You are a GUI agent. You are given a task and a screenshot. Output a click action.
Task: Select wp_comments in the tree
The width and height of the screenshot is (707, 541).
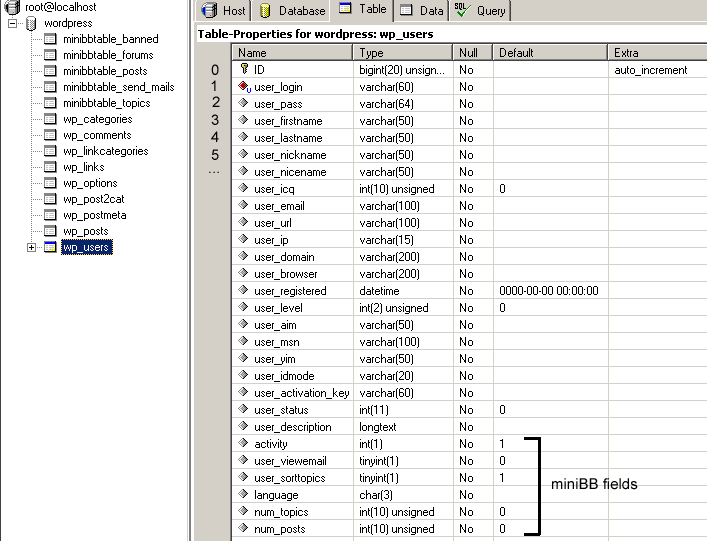pos(97,135)
